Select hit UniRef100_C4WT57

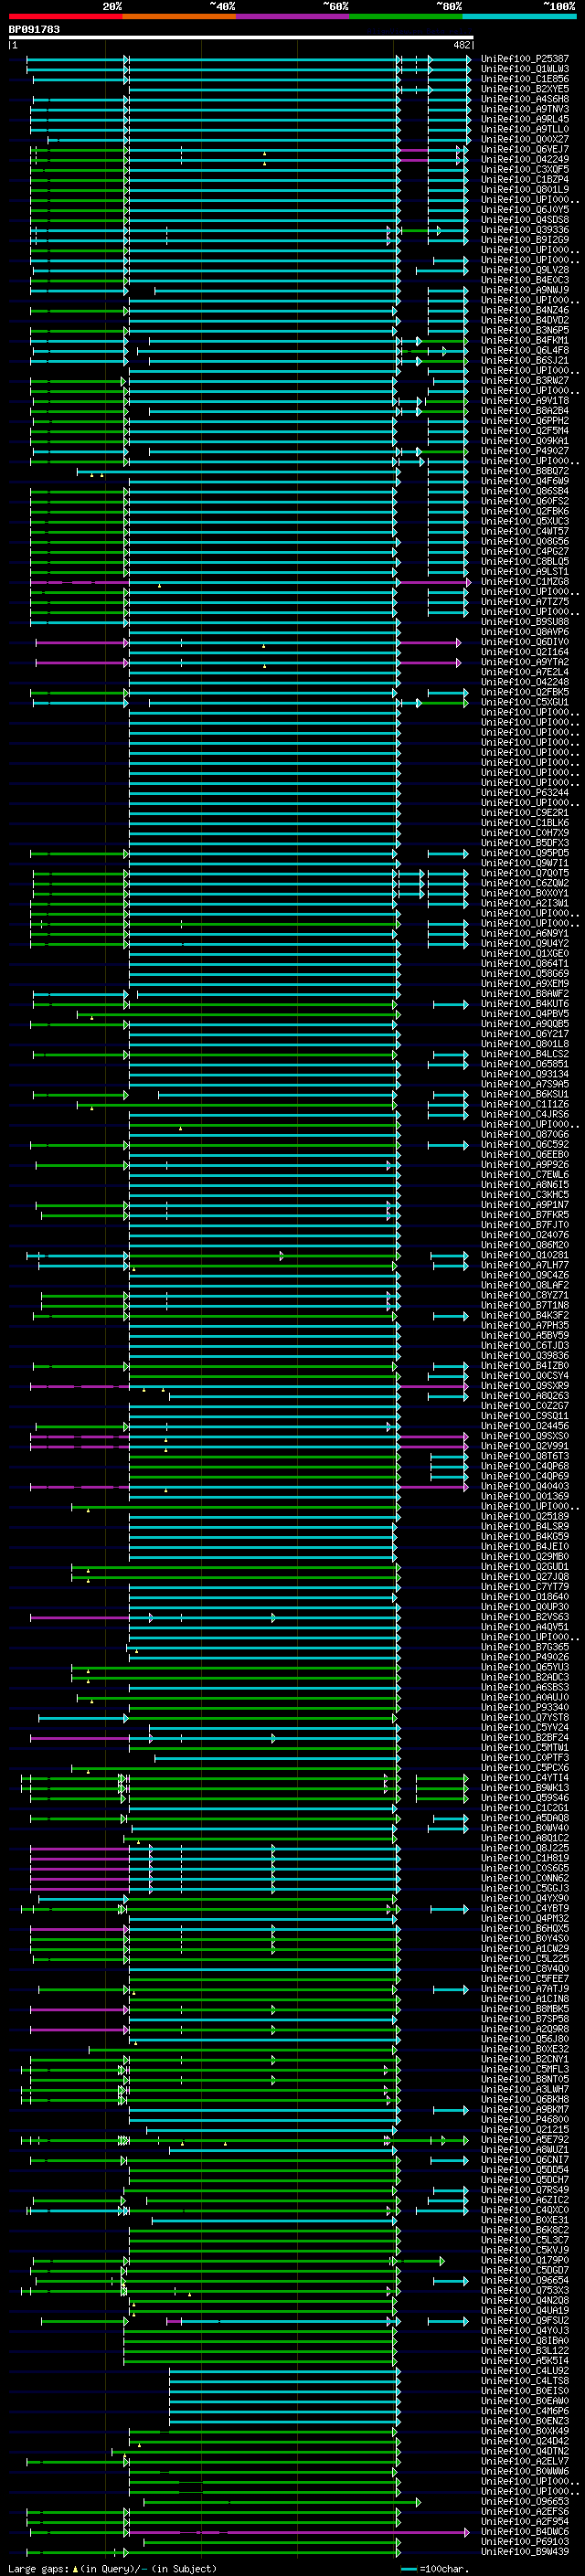[x=525, y=531]
